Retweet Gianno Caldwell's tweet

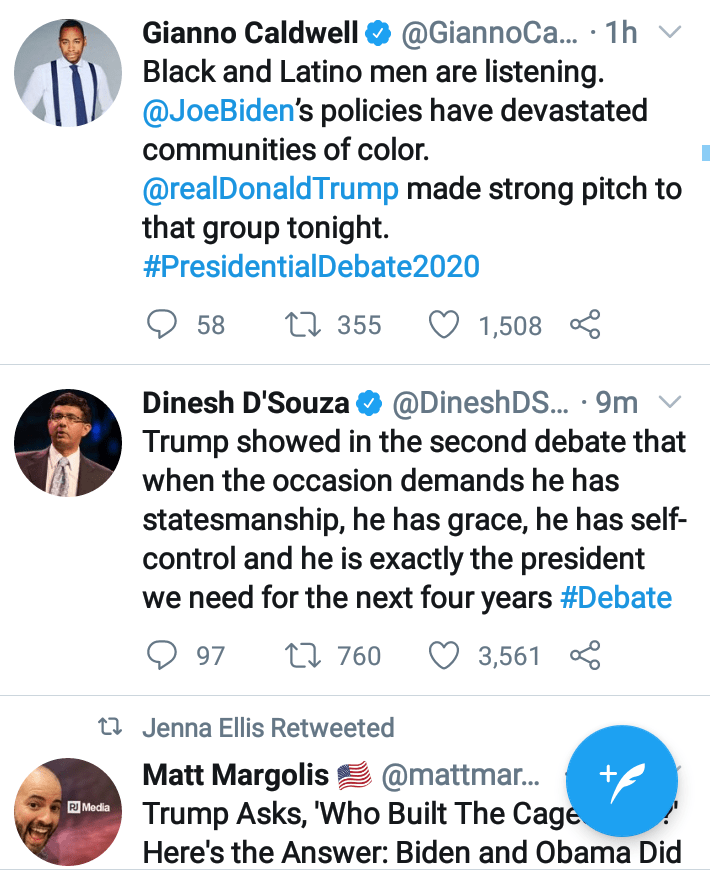coord(297,325)
